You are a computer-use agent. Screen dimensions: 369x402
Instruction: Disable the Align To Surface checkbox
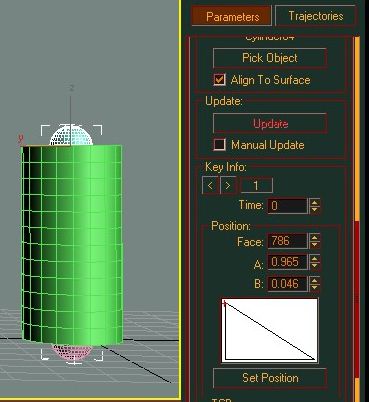pos(219,80)
